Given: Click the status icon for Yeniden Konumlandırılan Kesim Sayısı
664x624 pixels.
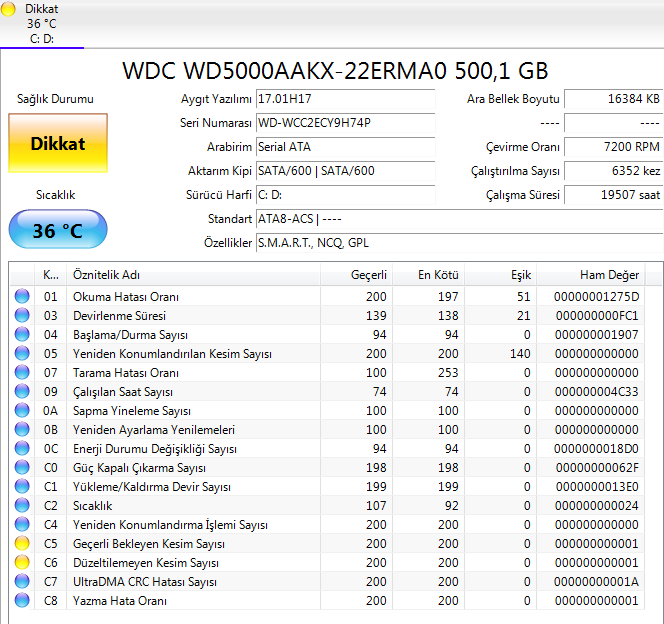Looking at the screenshot, I should (22, 353).
